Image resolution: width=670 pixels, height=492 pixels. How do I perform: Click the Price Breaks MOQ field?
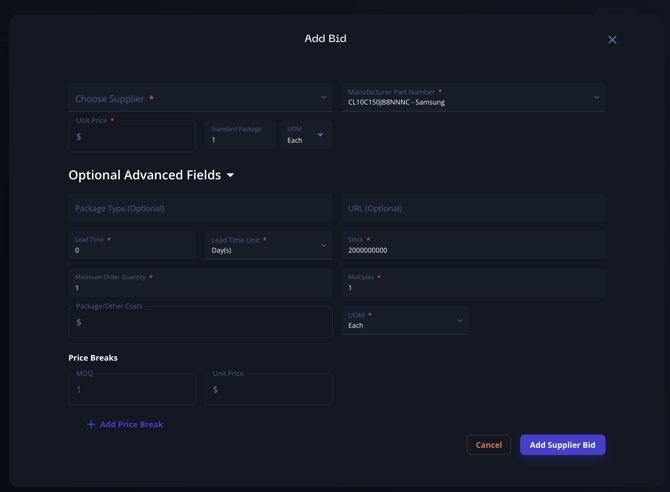(132, 389)
